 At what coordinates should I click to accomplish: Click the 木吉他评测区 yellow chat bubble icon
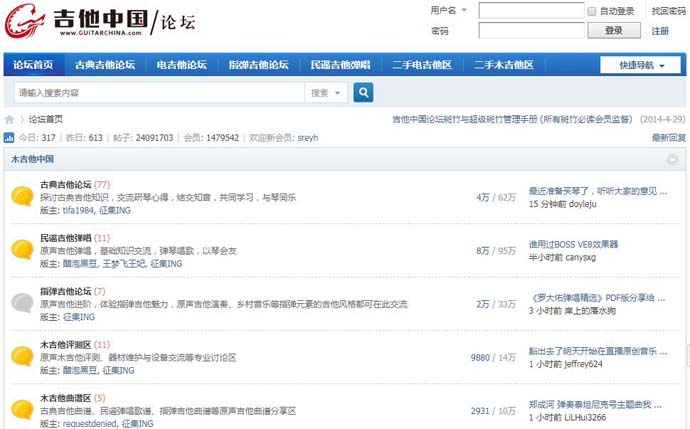pos(21,356)
